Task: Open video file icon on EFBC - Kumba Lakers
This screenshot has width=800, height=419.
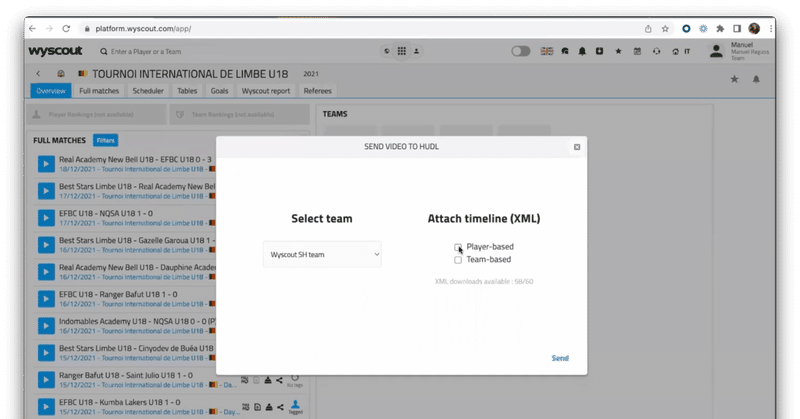Action: click(258, 407)
